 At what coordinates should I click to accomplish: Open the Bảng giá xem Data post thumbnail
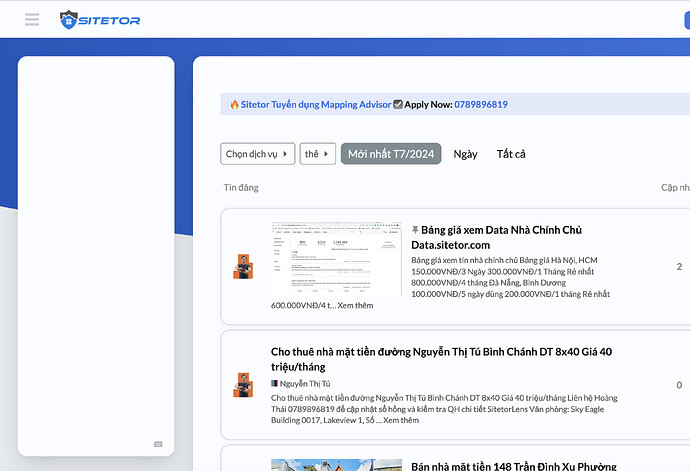point(336,259)
